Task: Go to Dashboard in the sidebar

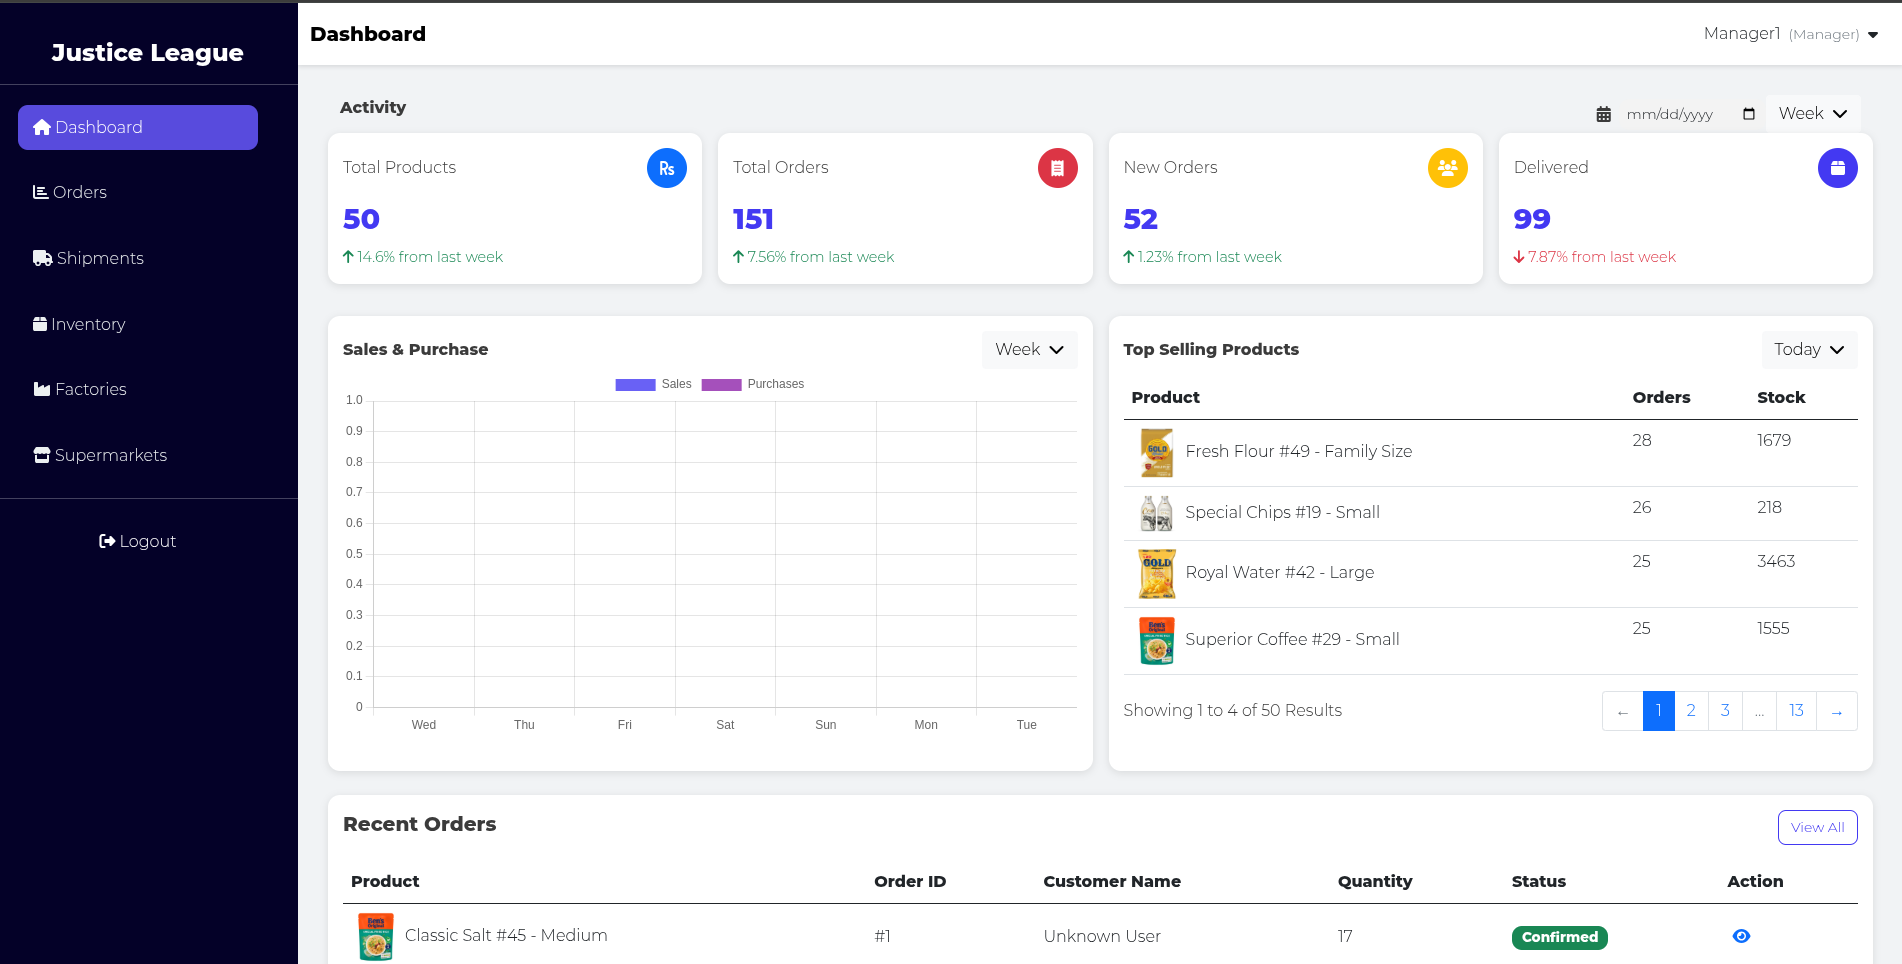Action: pyautogui.click(x=138, y=127)
